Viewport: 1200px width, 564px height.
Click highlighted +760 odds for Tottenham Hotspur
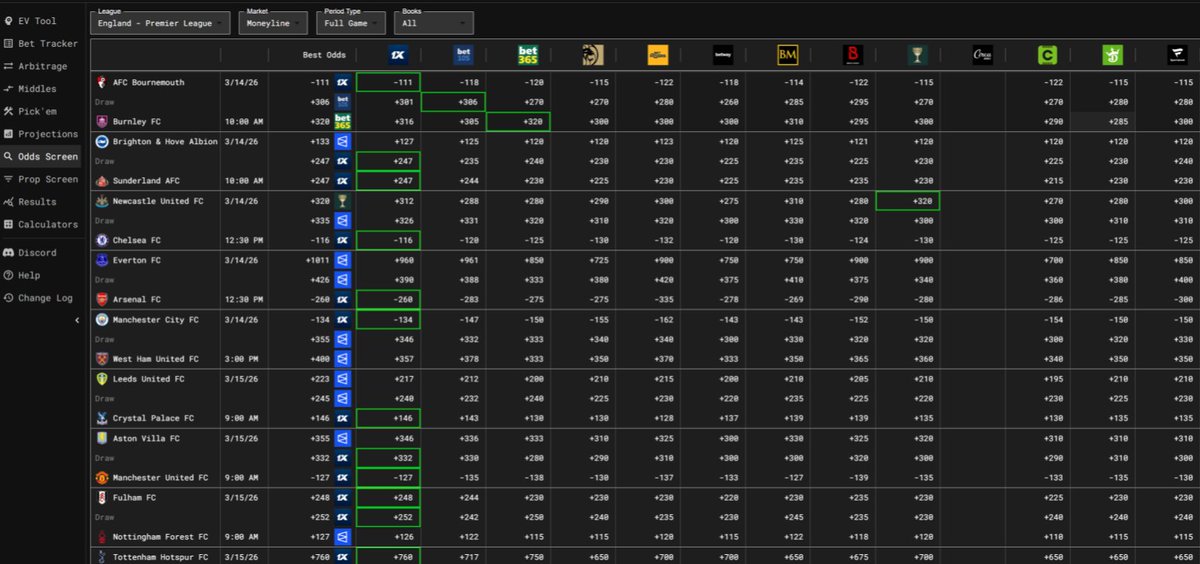coord(388,557)
